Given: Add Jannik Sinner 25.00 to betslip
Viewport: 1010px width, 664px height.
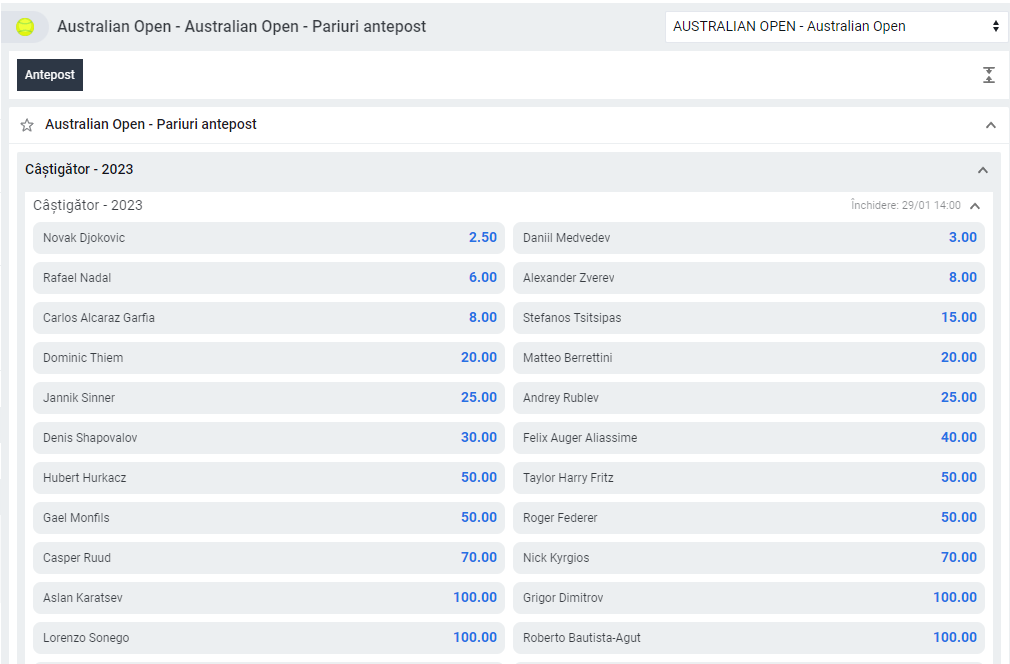Looking at the screenshot, I should point(269,397).
